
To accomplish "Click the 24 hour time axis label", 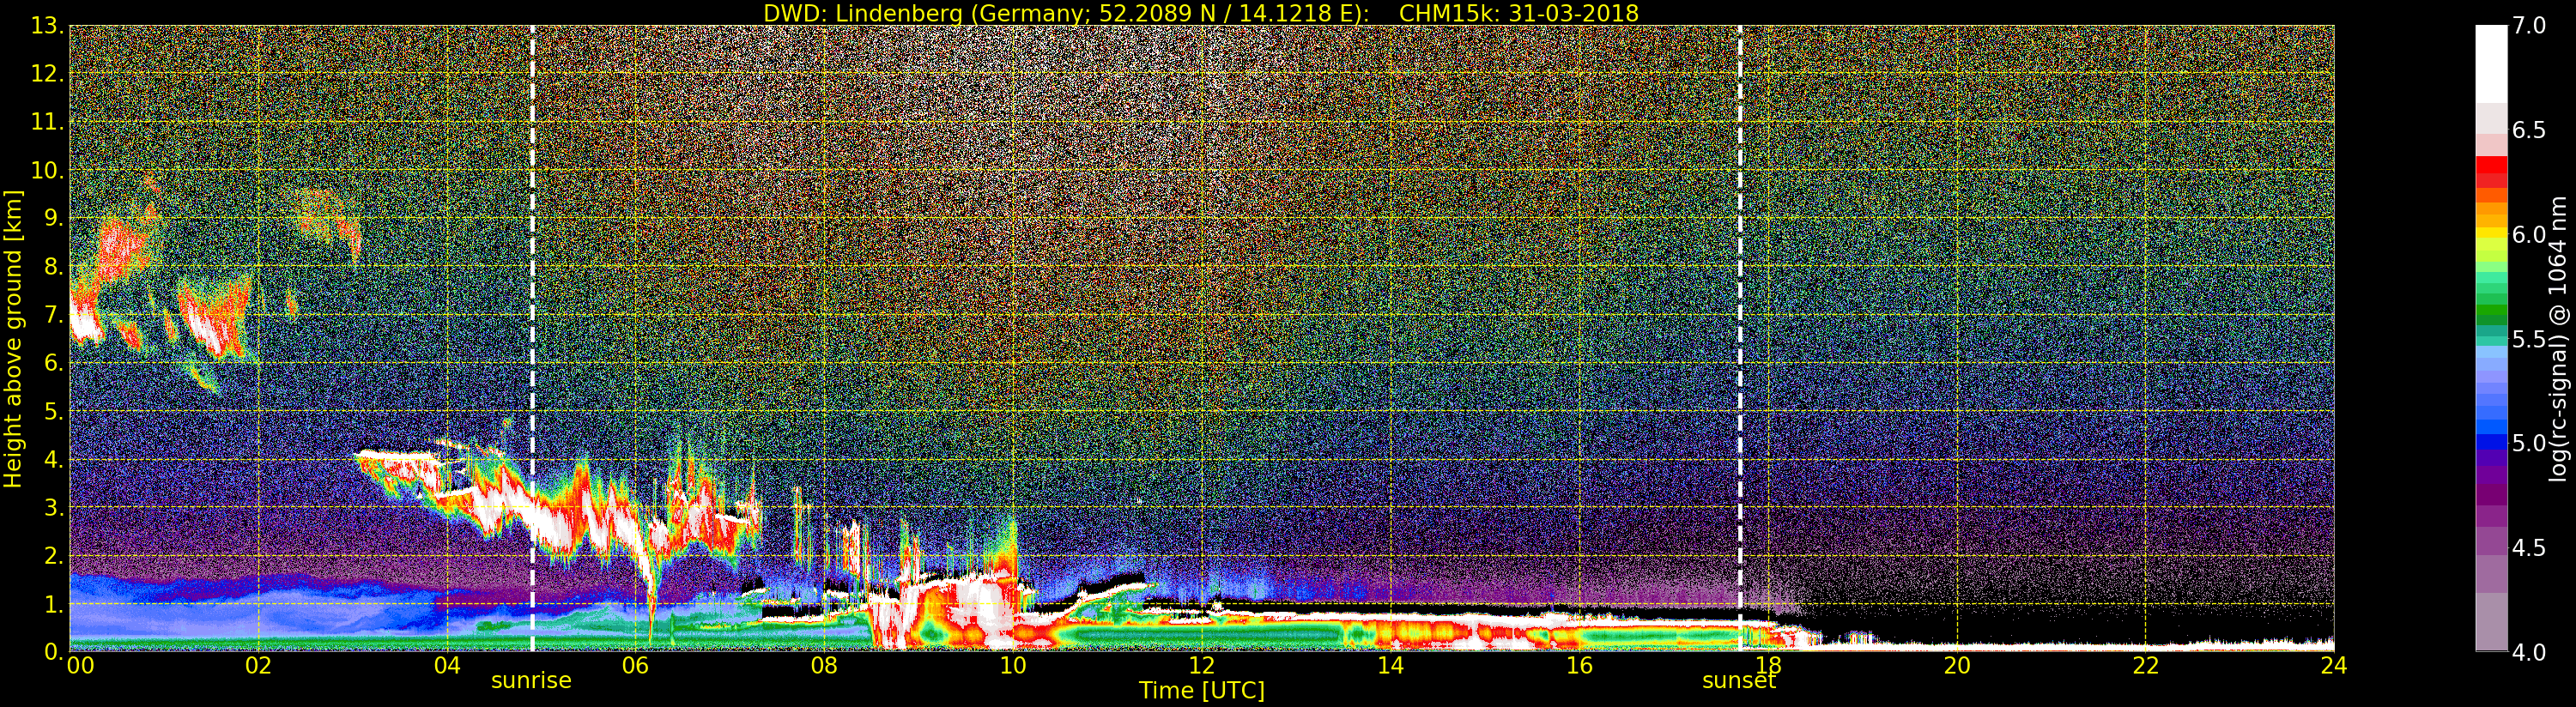I will click(x=2333, y=665).
